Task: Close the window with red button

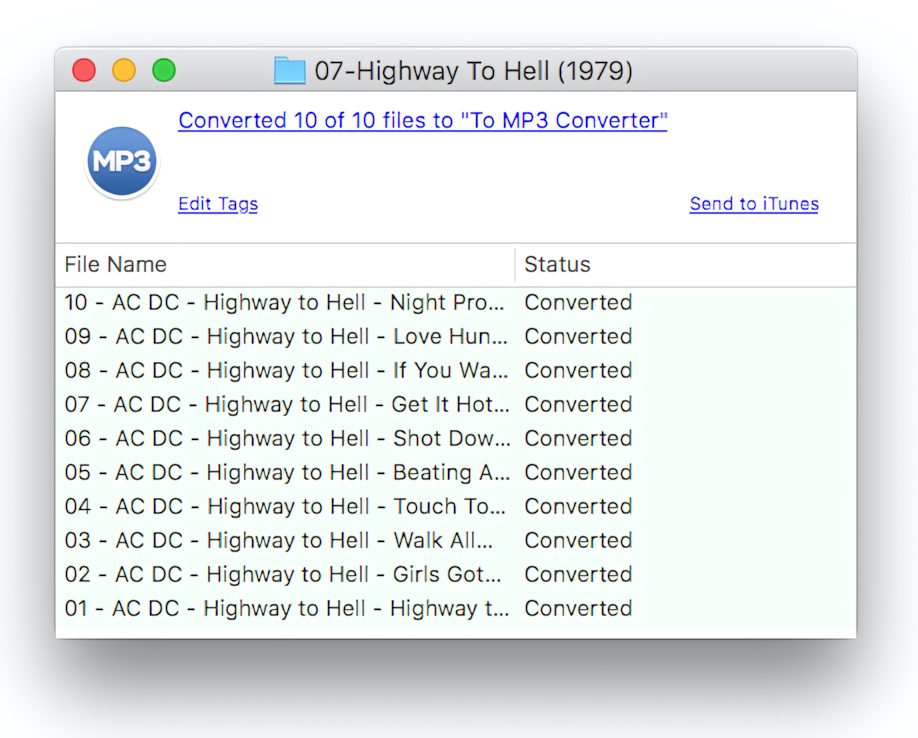Action: pyautogui.click(x=84, y=70)
